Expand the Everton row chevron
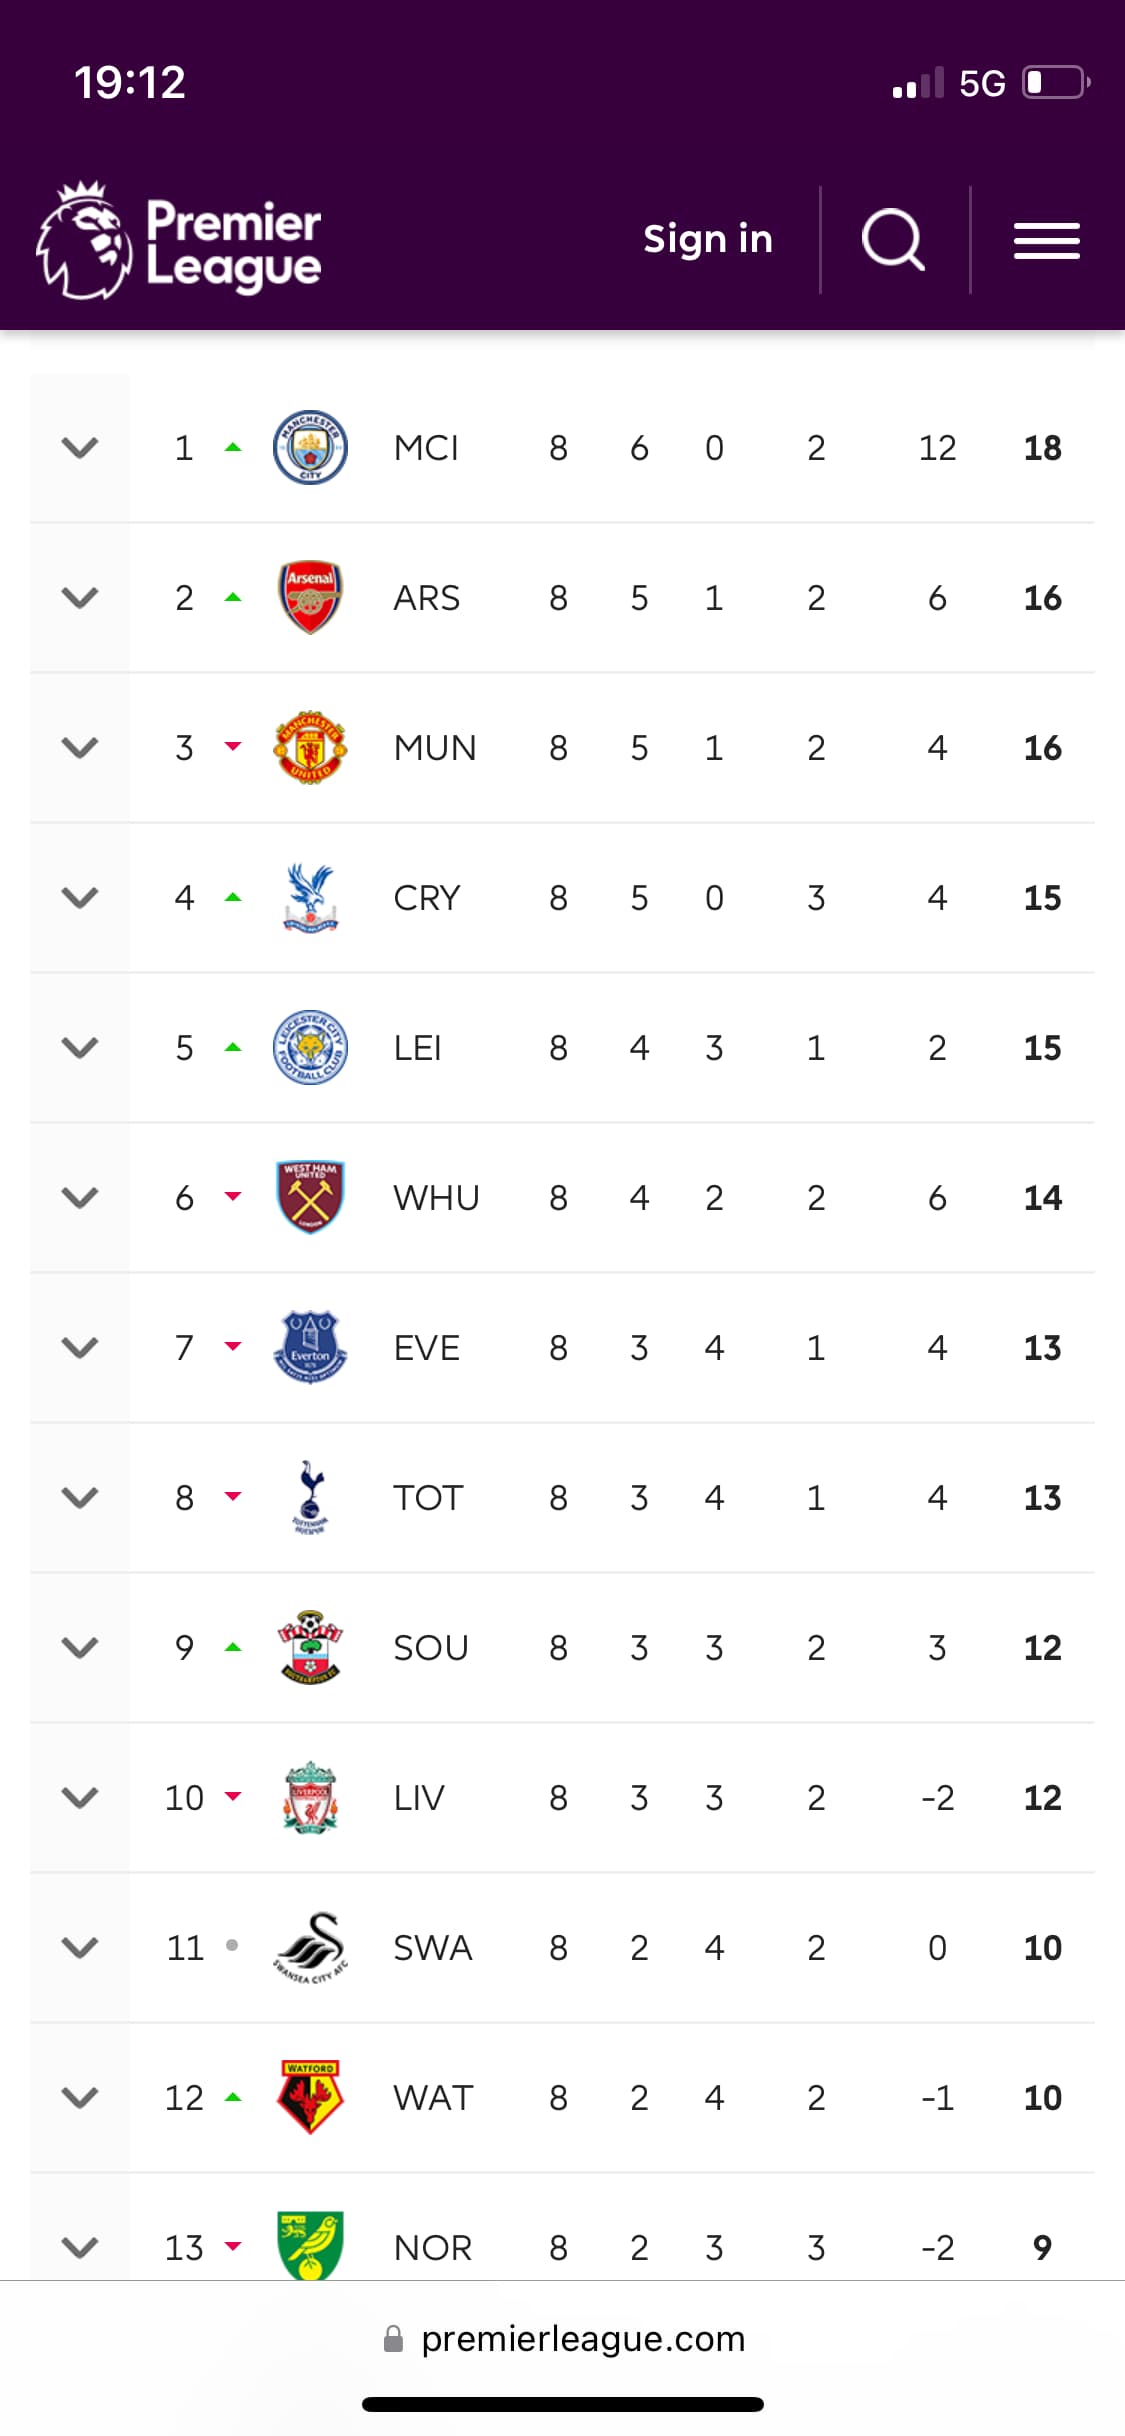1125x2436 pixels. 80,1347
